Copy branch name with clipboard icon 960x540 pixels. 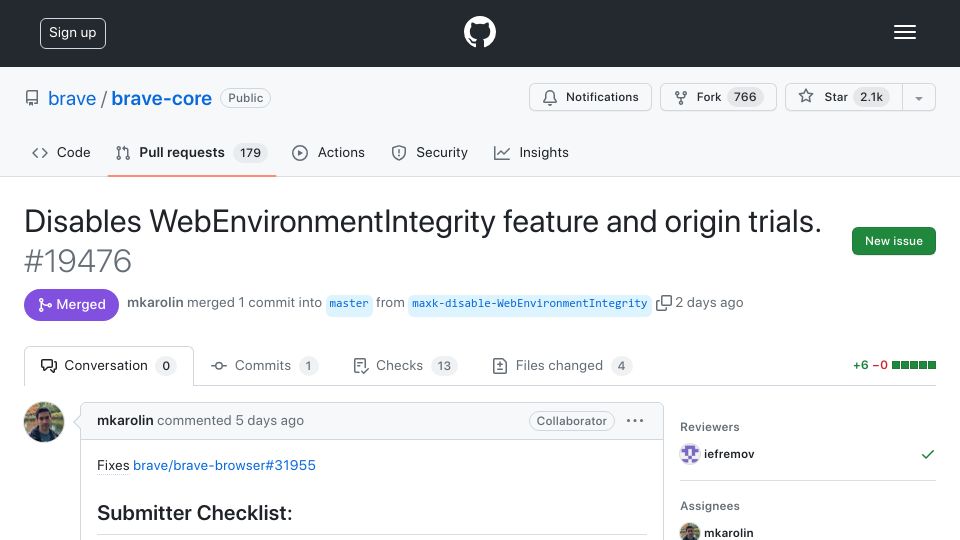coord(664,303)
